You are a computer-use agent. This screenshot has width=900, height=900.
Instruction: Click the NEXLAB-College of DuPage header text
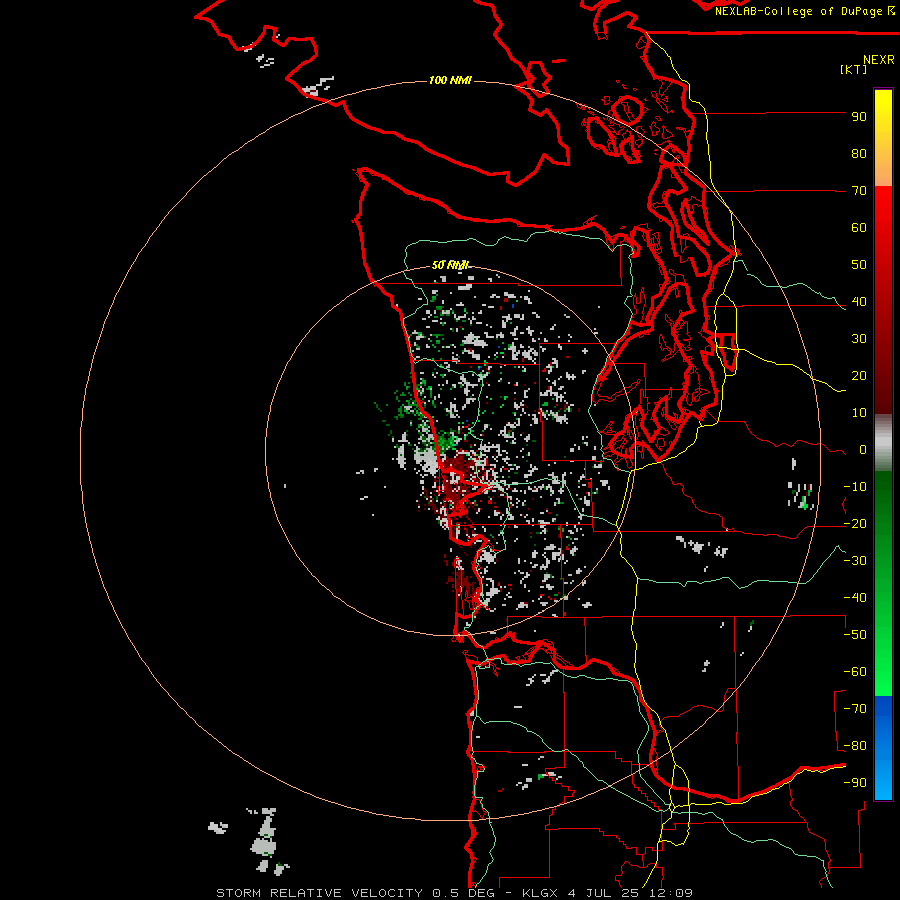point(804,11)
